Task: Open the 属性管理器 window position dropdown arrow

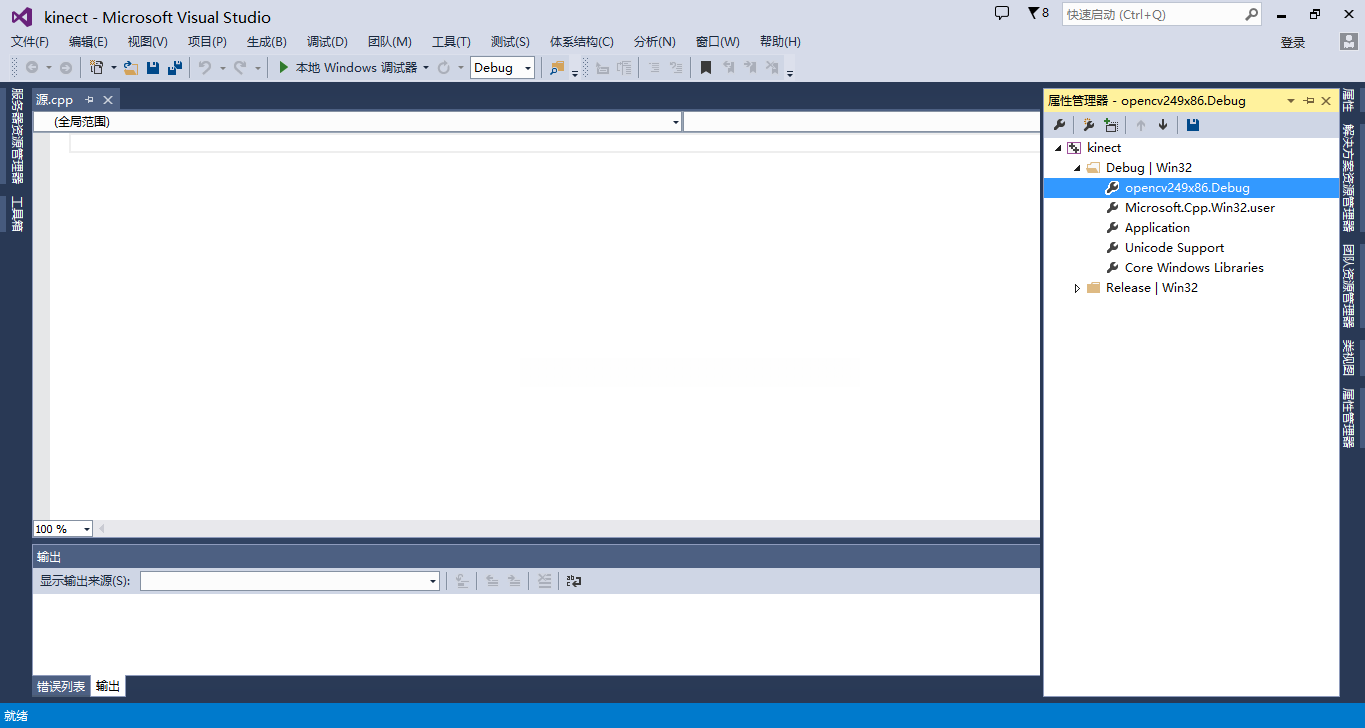Action: (x=1291, y=101)
